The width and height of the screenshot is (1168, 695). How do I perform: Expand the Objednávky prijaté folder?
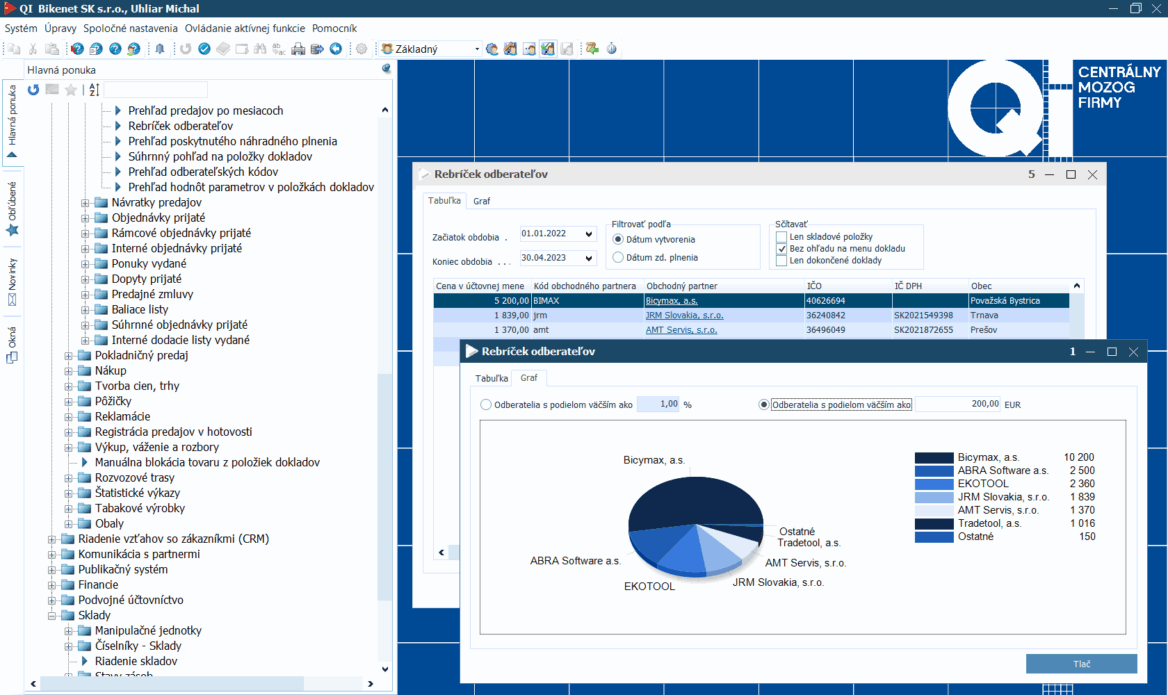[86, 218]
